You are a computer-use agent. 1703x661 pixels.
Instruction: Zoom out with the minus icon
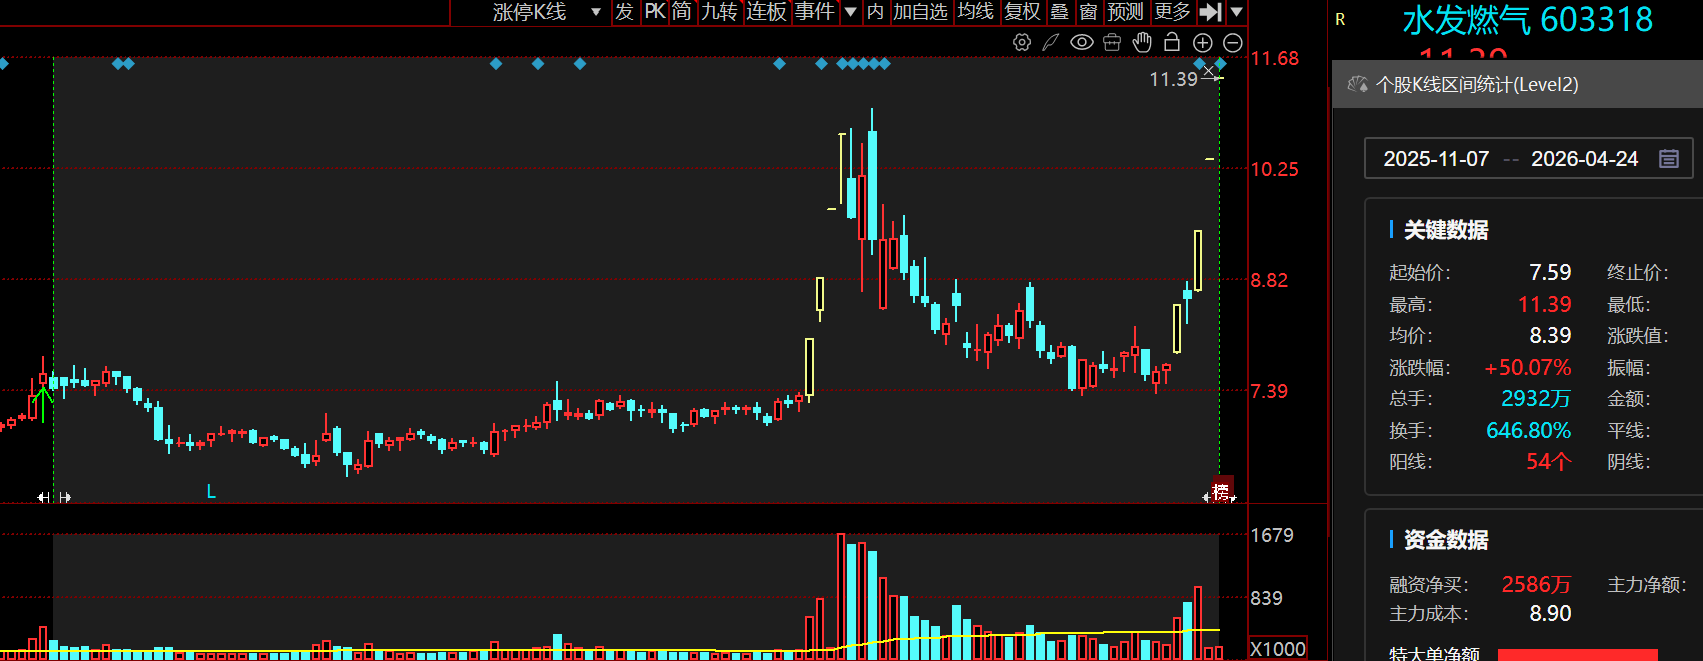(1233, 42)
